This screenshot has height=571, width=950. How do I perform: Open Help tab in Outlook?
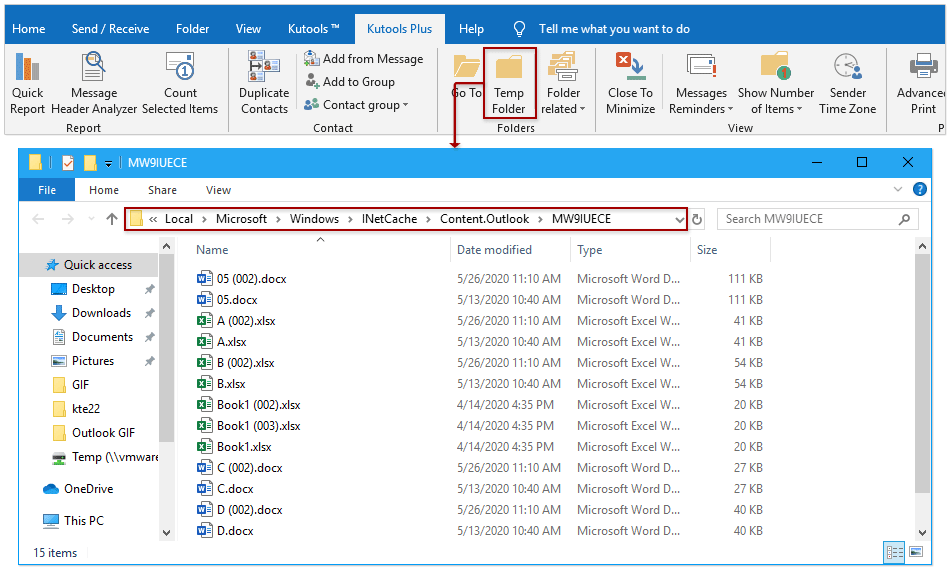[x=471, y=29]
